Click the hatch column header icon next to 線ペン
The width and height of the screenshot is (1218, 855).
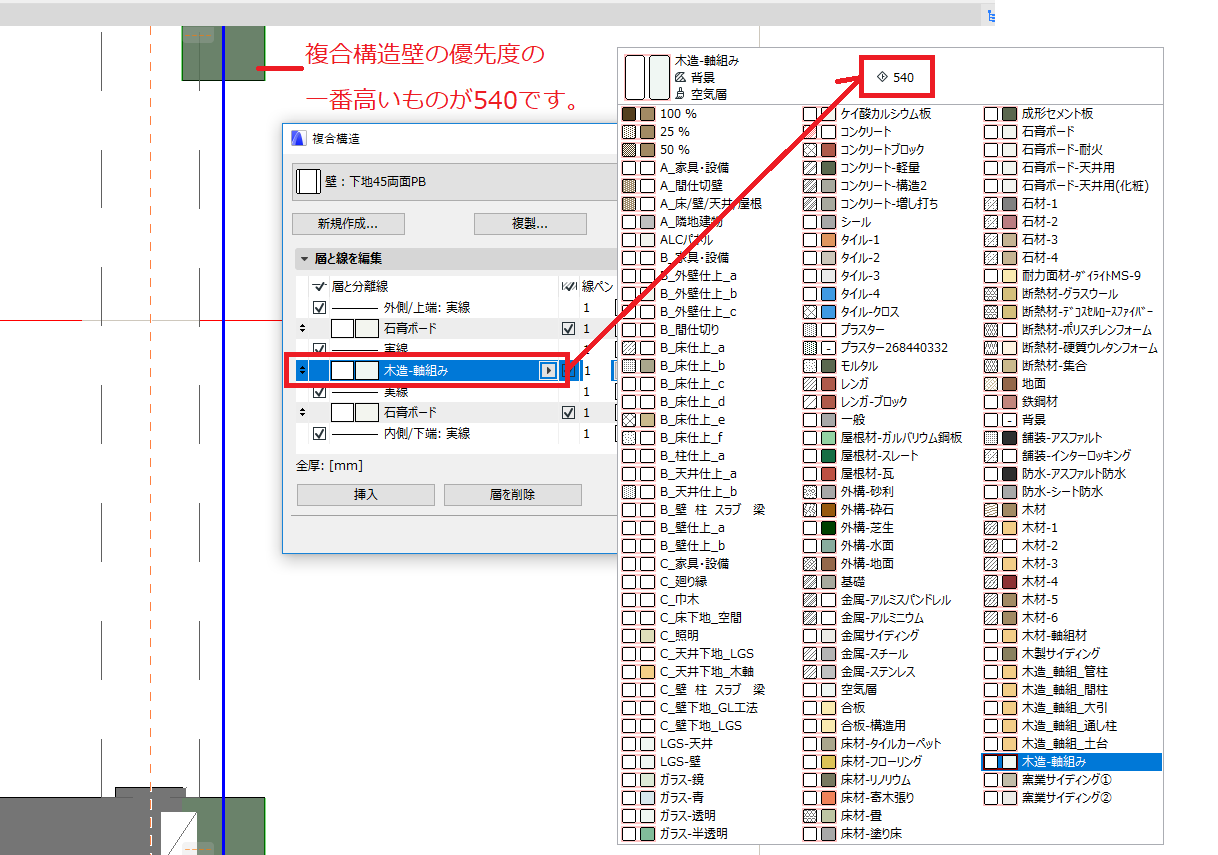(568, 287)
